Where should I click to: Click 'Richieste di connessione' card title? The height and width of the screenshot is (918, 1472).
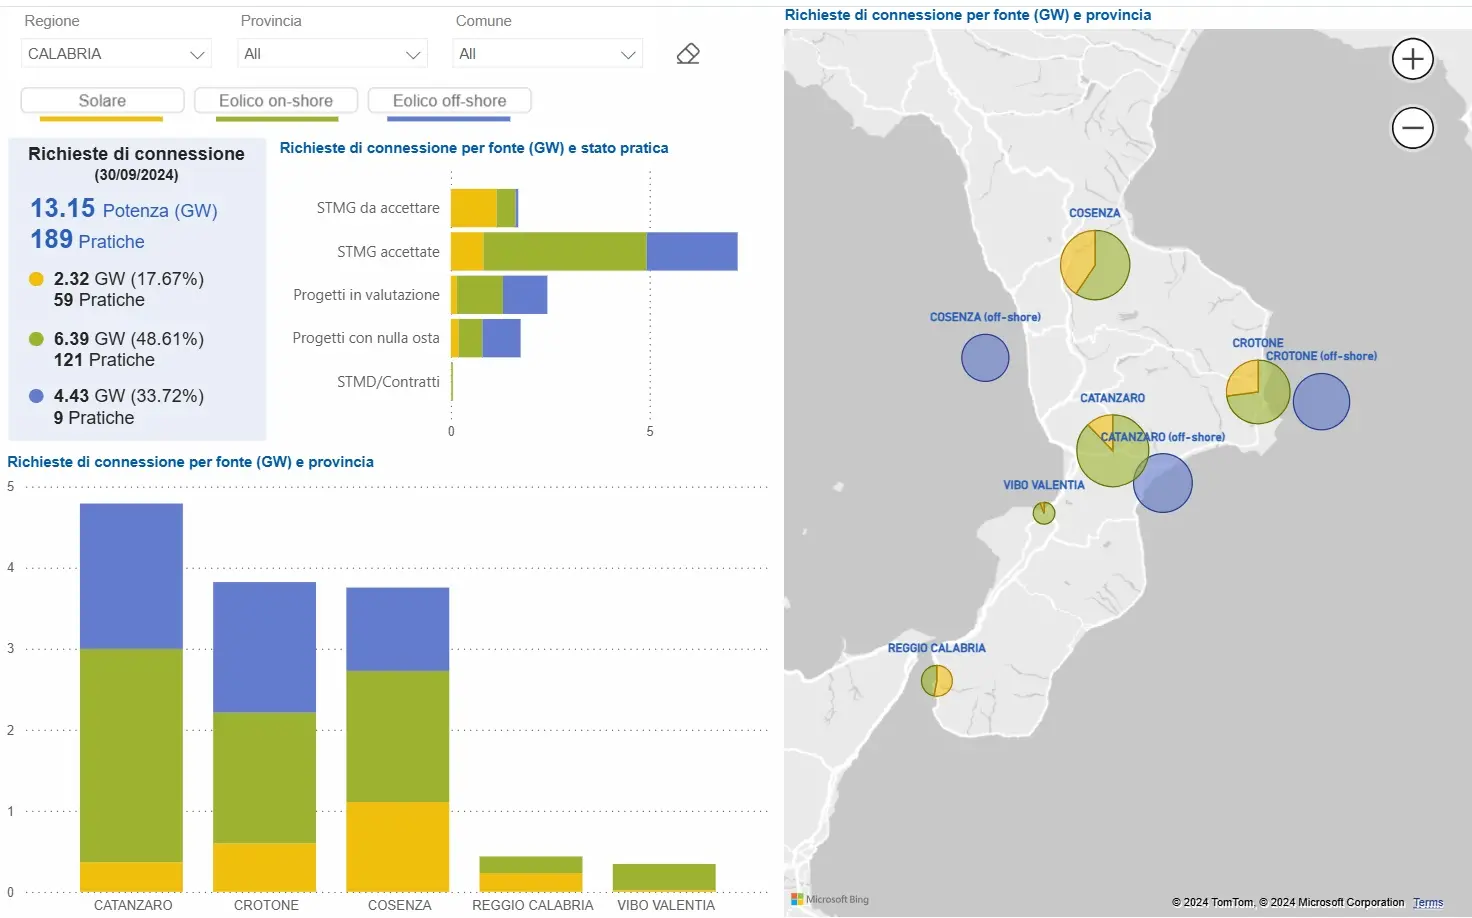(136, 154)
